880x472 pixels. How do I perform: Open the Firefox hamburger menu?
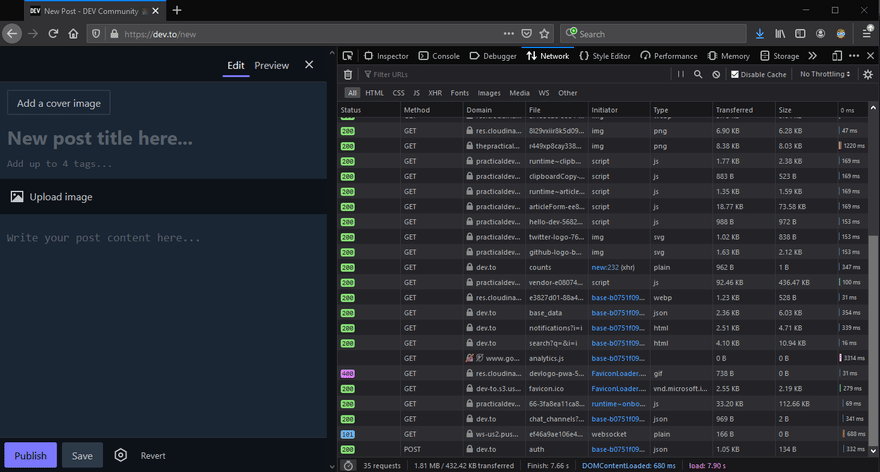tap(867, 34)
